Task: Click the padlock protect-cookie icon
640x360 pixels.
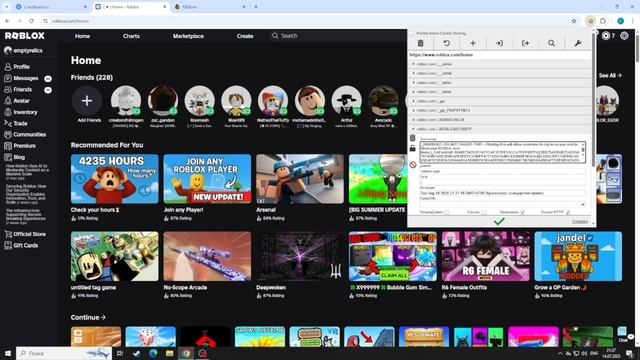Action: [x=413, y=149]
